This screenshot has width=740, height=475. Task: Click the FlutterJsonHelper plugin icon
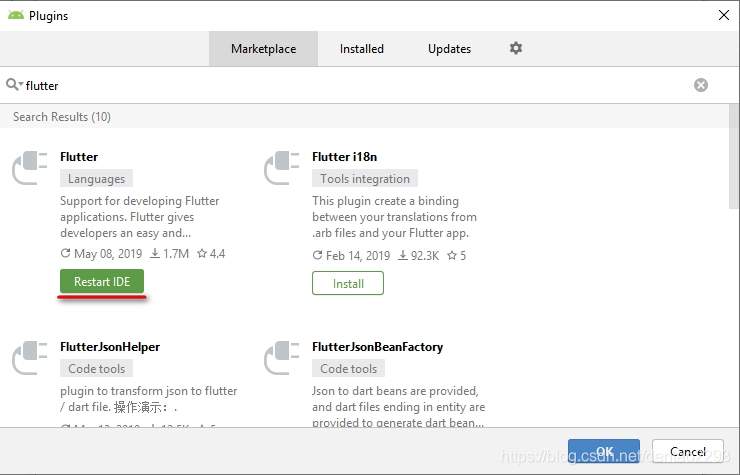(x=30, y=358)
